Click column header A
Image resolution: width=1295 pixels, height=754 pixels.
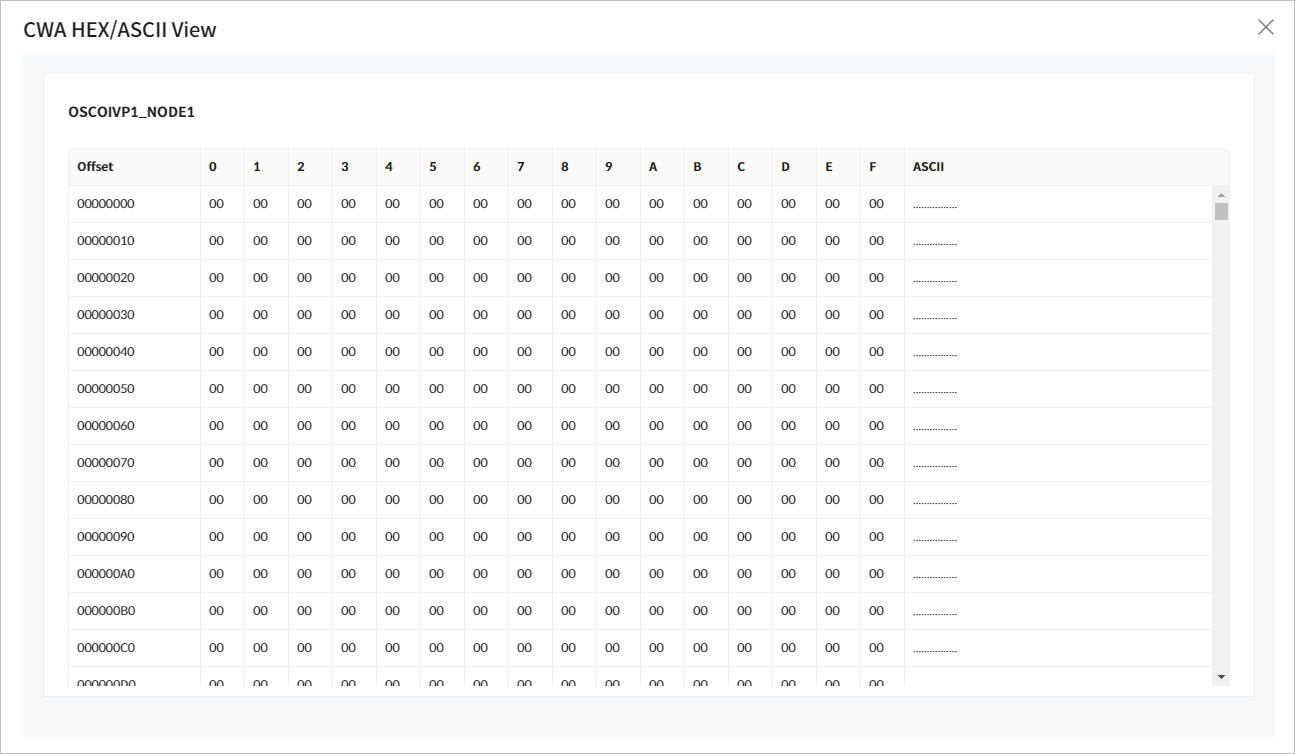coord(653,167)
